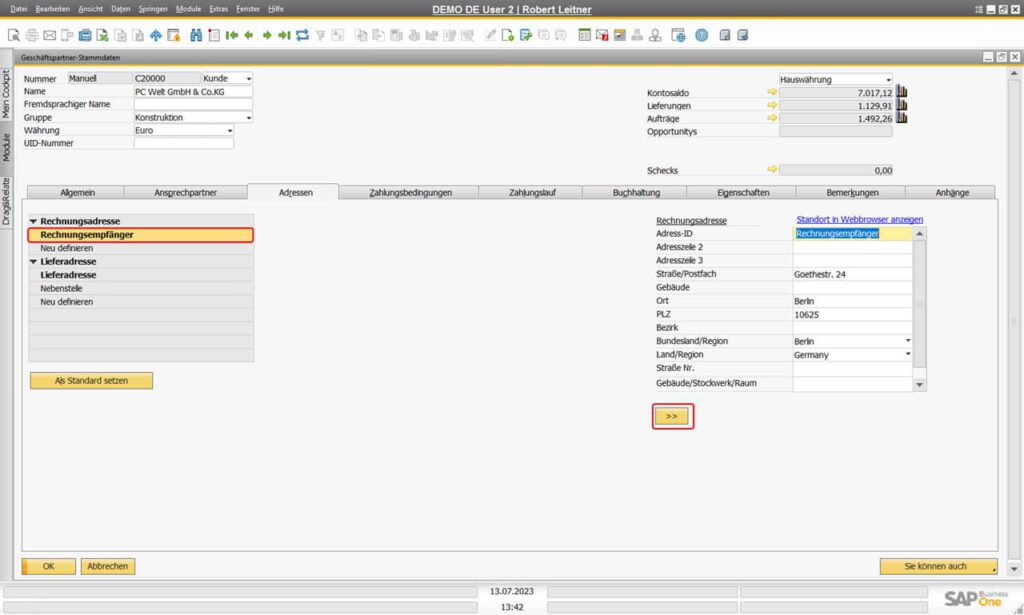
Task: Open the Hilfe menu
Action: point(276,9)
